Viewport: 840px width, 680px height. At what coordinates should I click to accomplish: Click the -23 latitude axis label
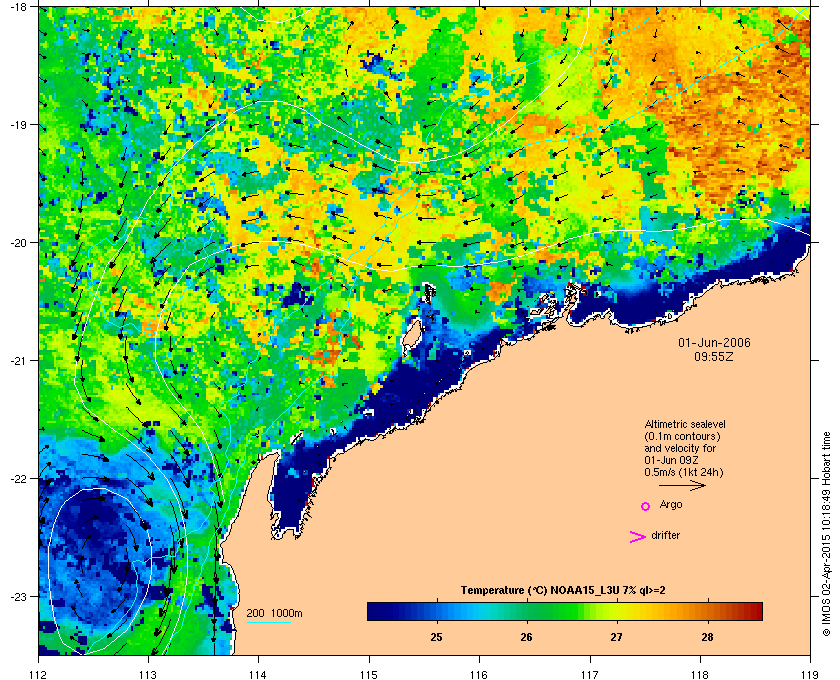point(19,596)
